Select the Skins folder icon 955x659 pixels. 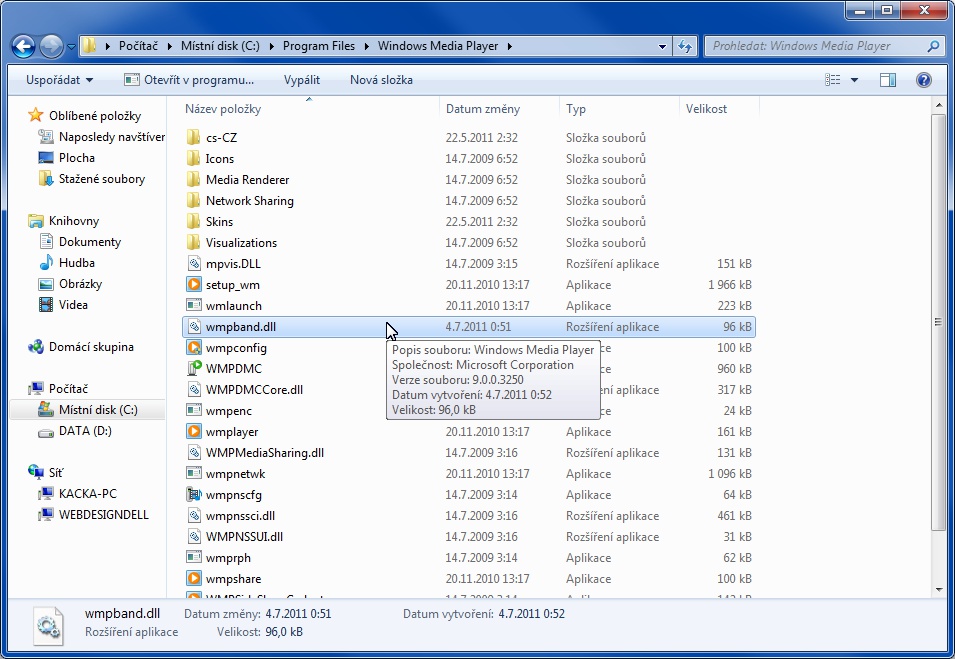(193, 222)
